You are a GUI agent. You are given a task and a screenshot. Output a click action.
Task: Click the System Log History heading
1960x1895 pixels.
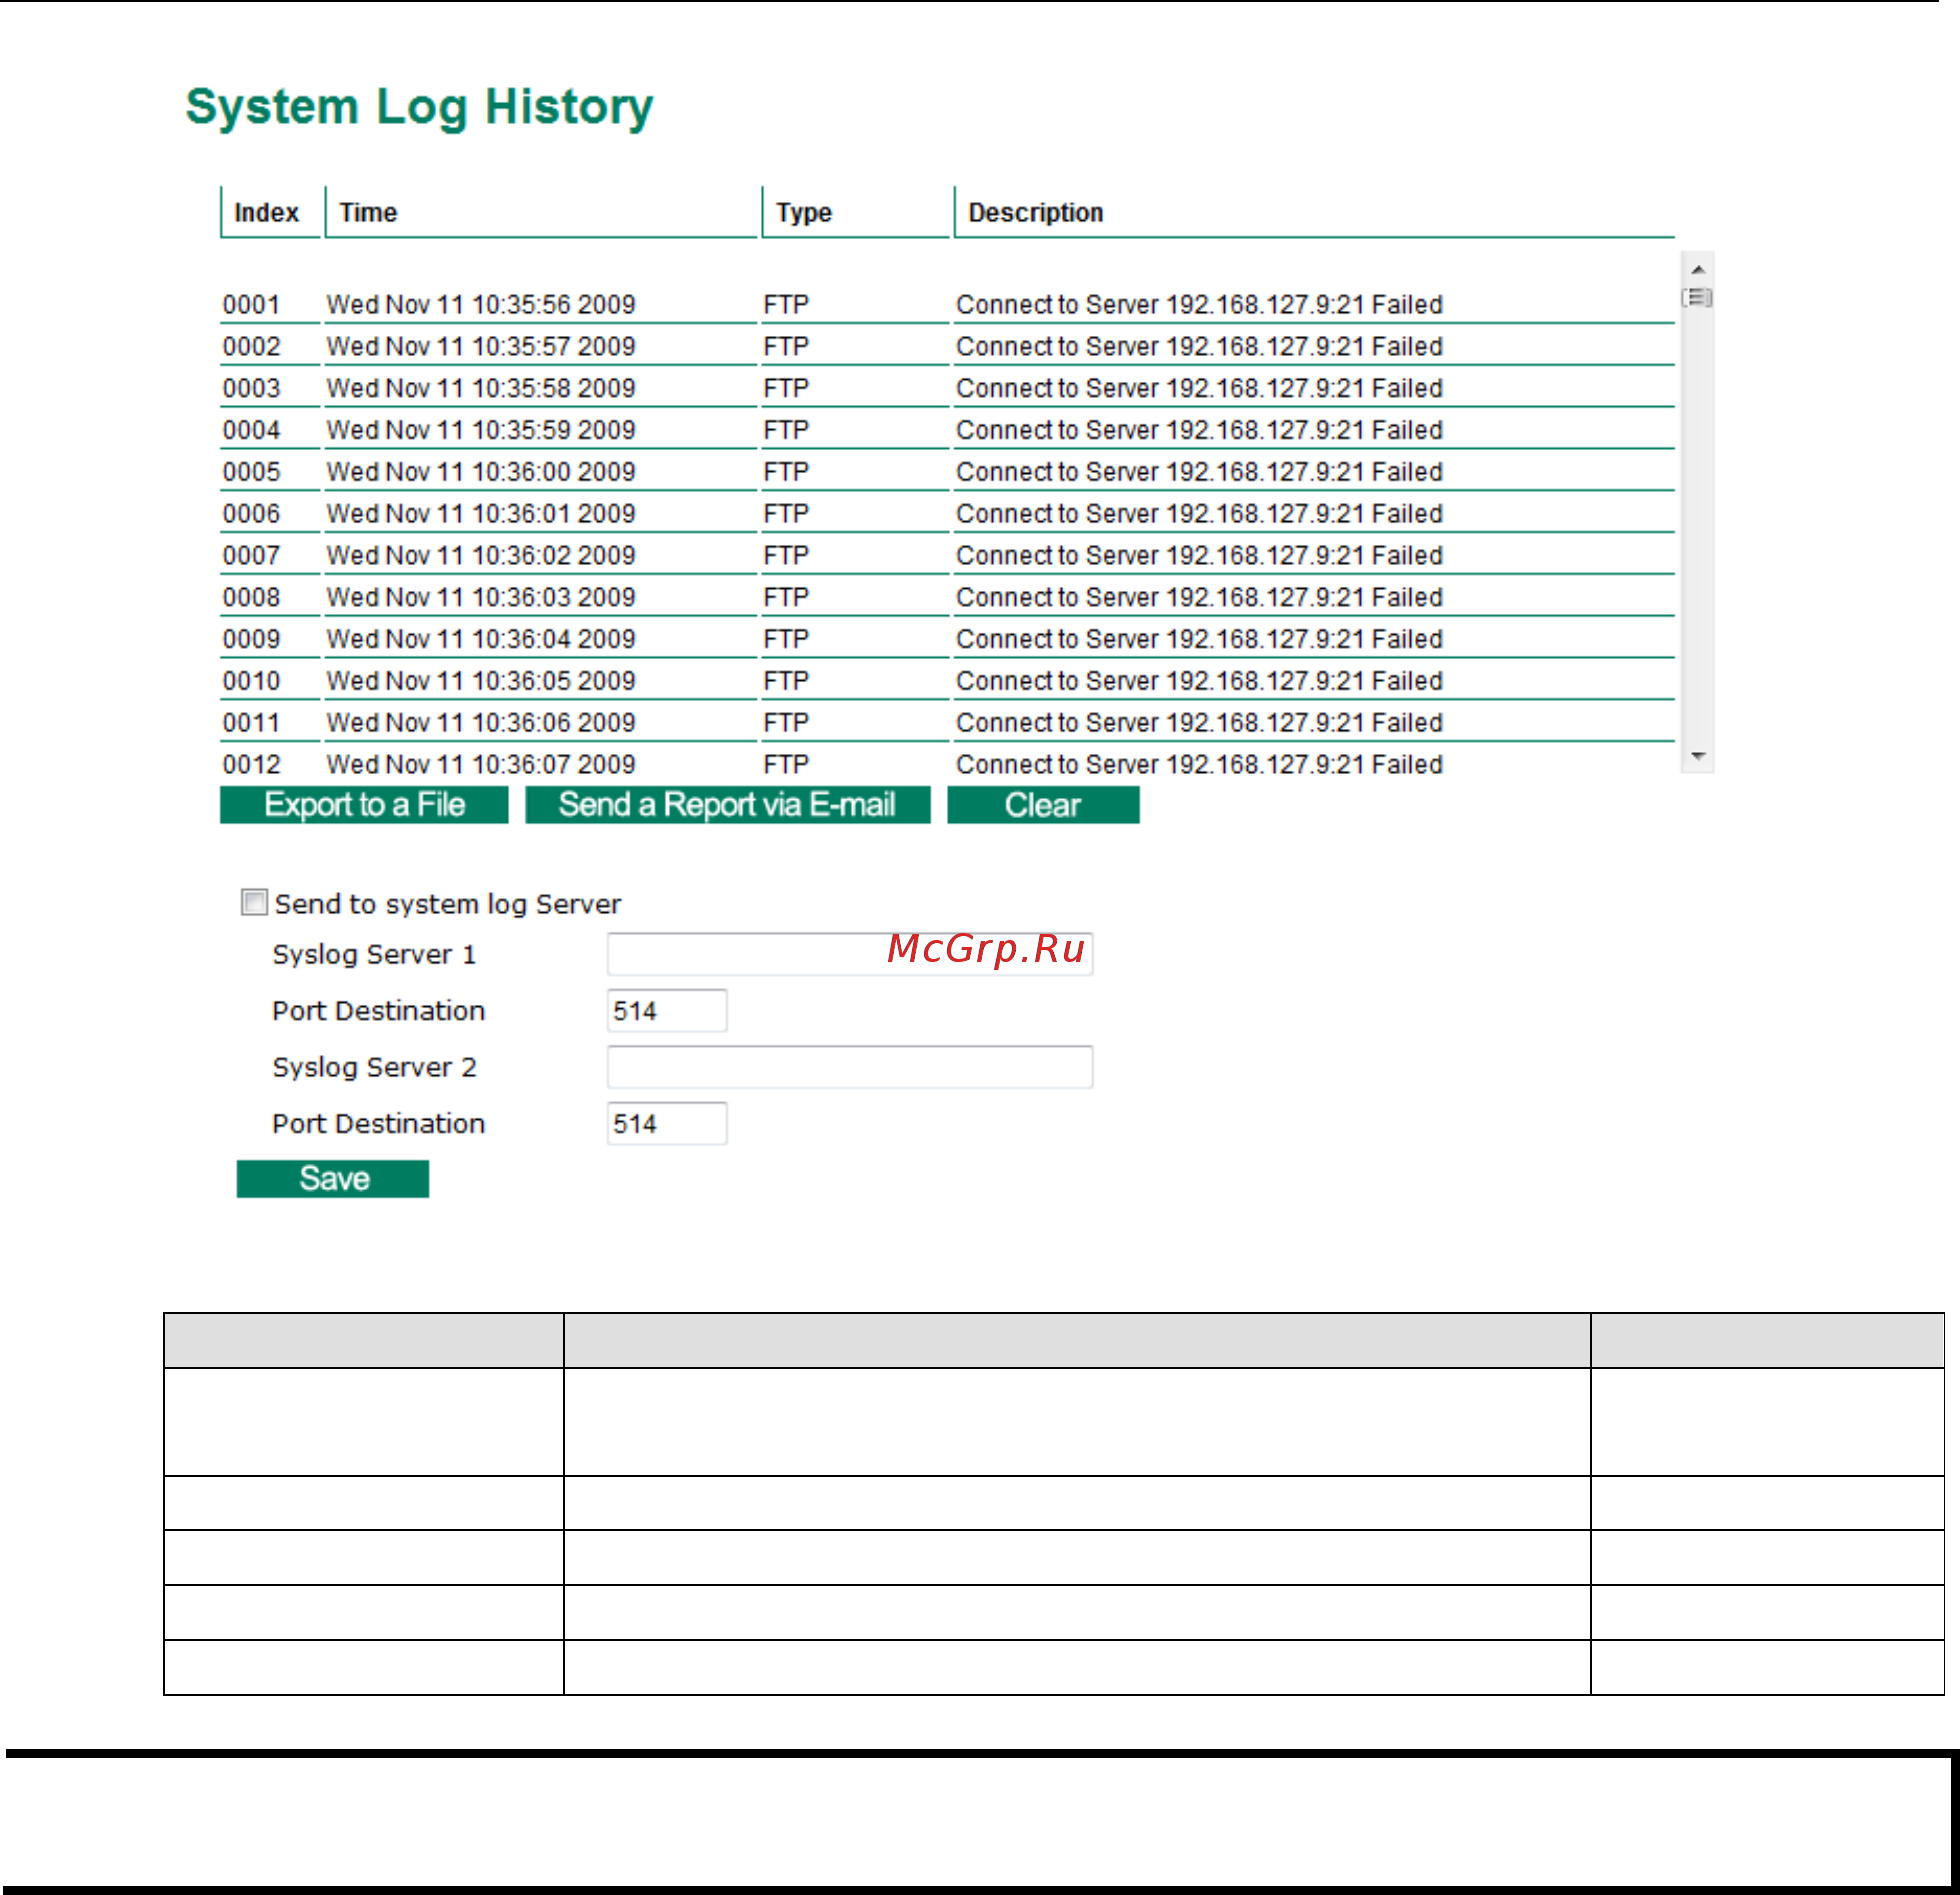pos(420,108)
